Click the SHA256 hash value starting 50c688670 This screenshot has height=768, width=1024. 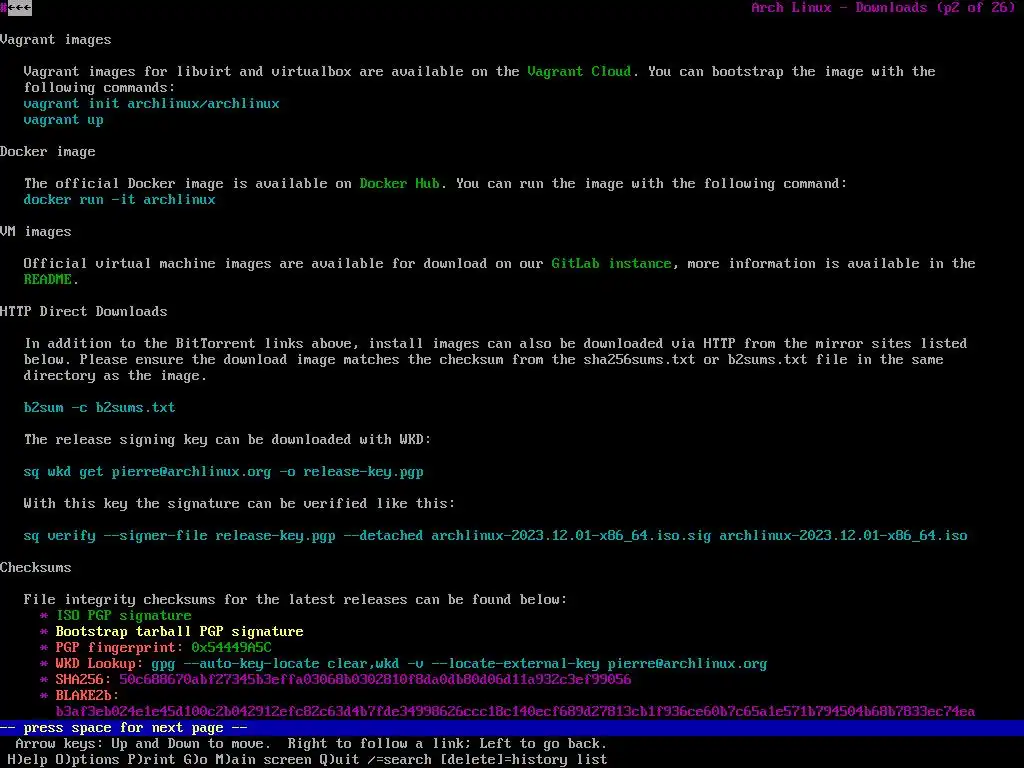376,679
